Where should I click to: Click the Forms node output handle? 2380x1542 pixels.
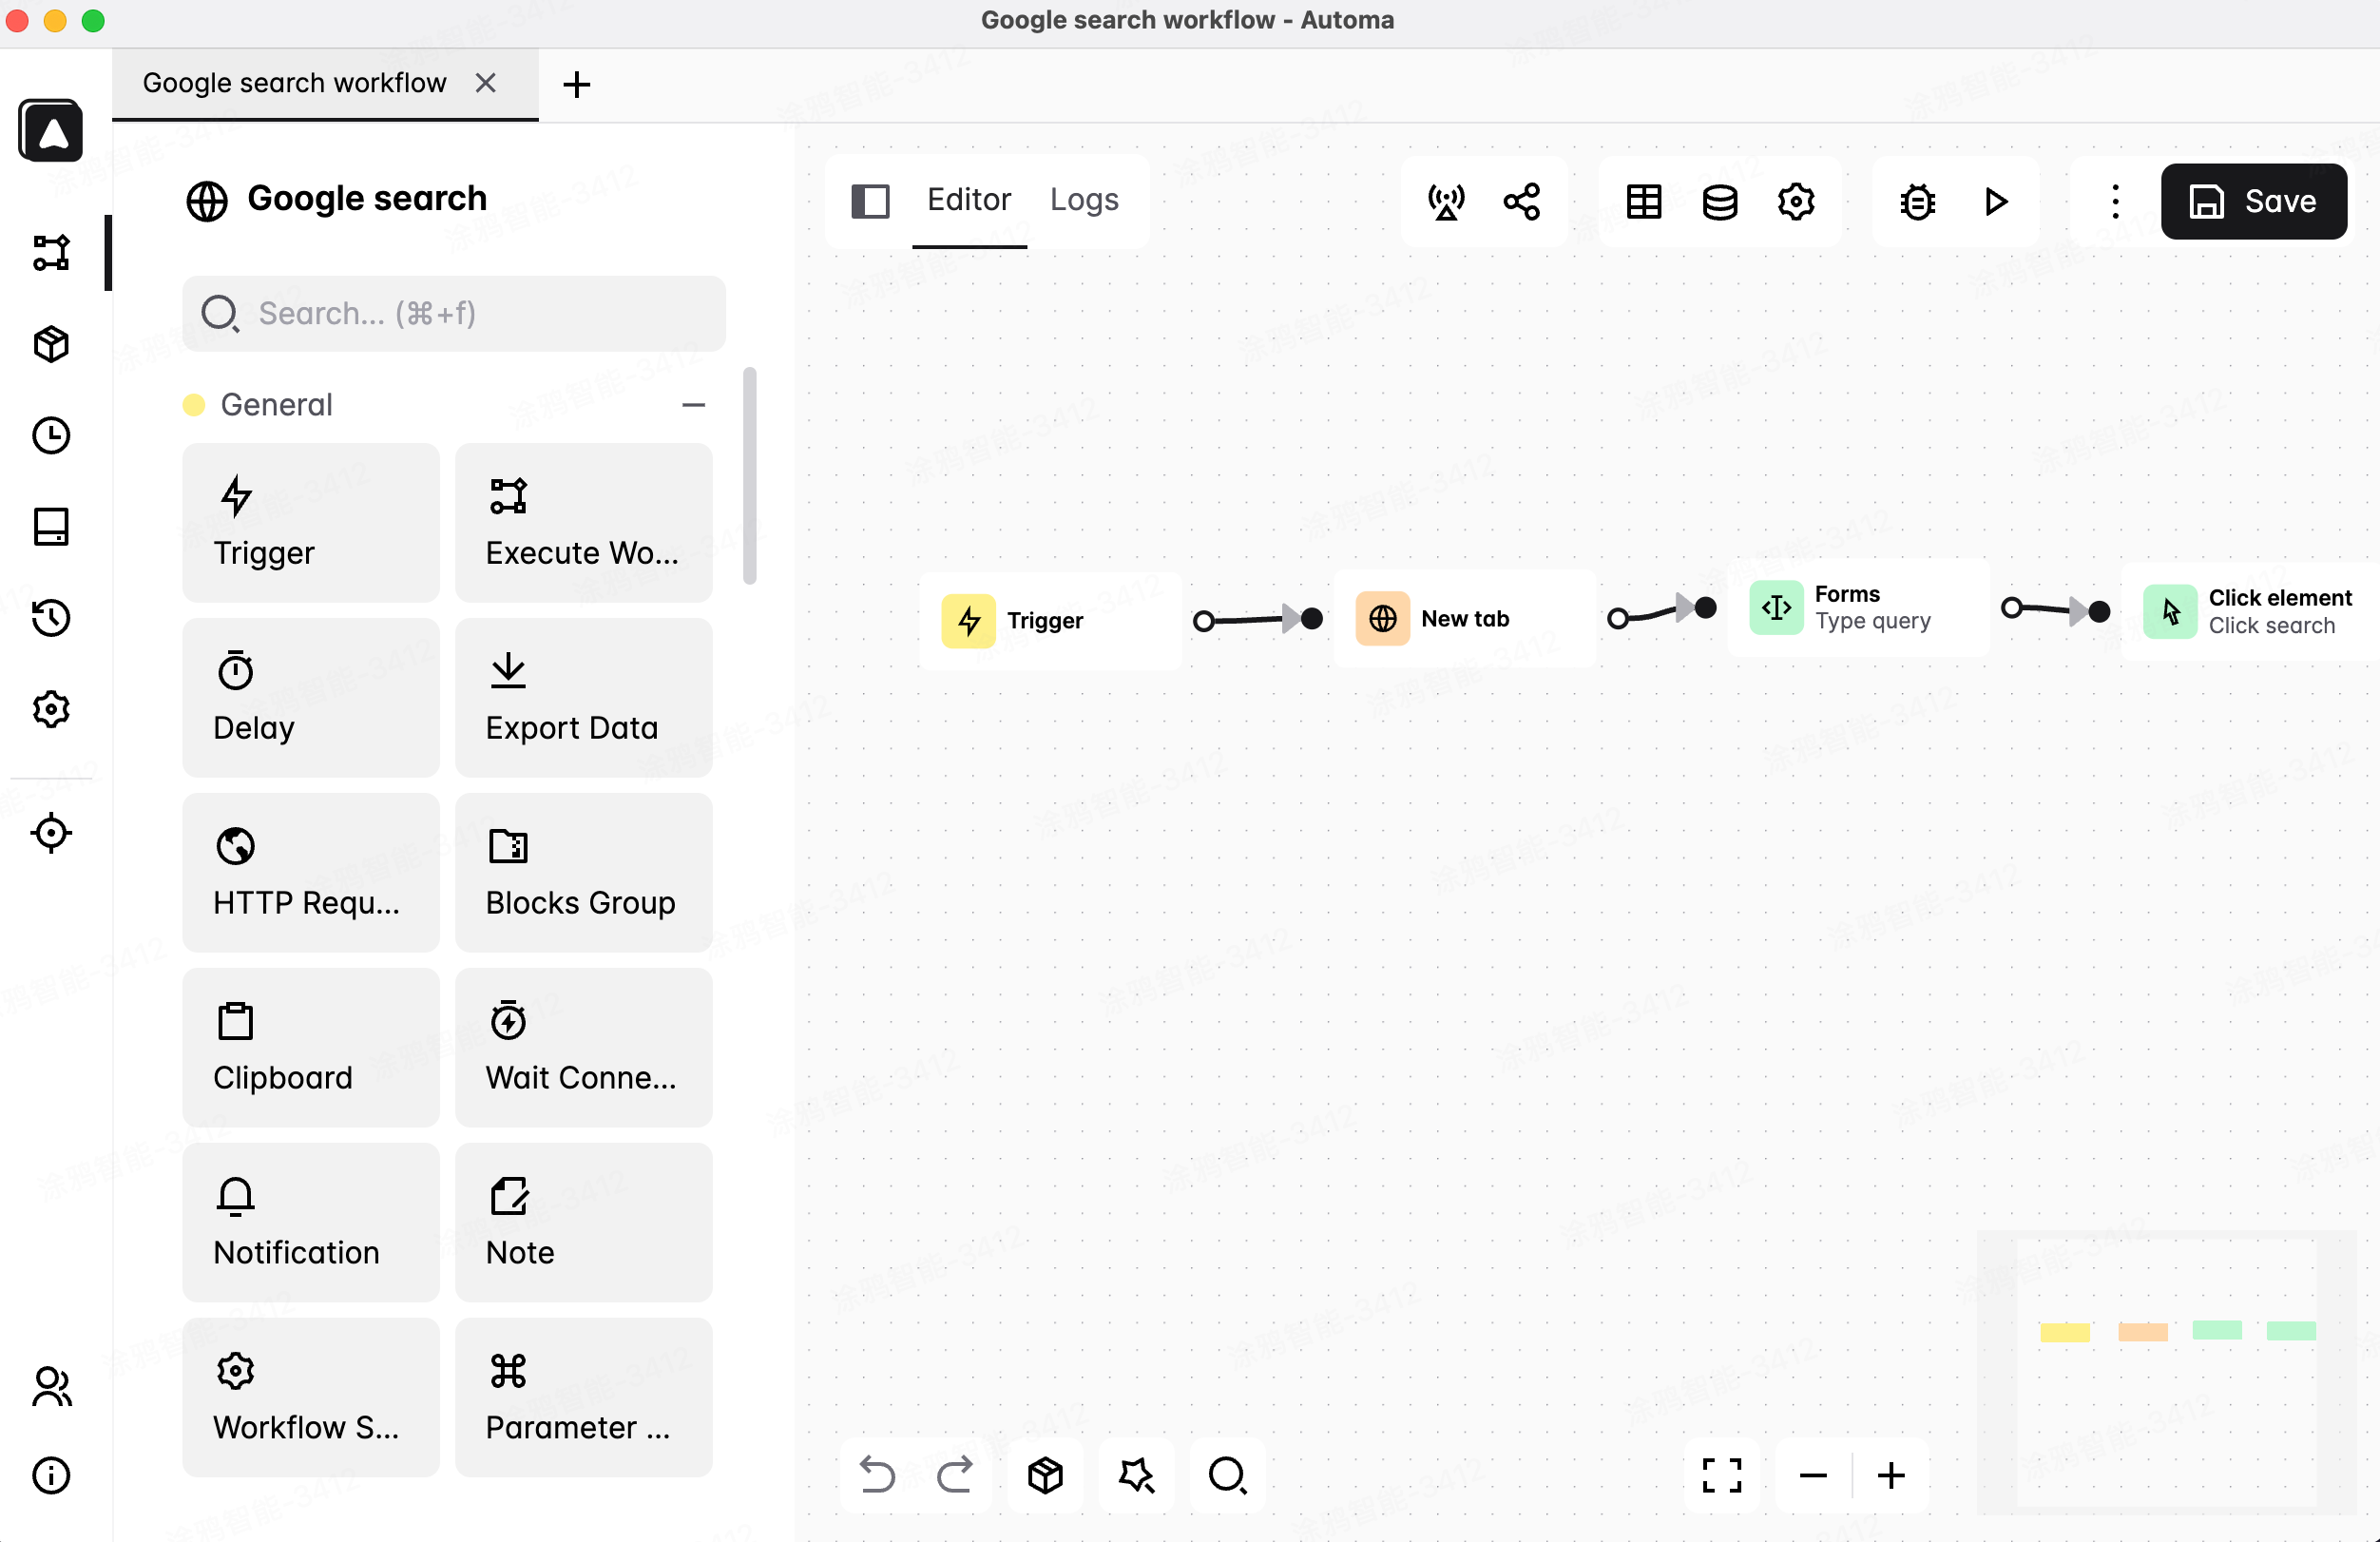coord(2011,607)
